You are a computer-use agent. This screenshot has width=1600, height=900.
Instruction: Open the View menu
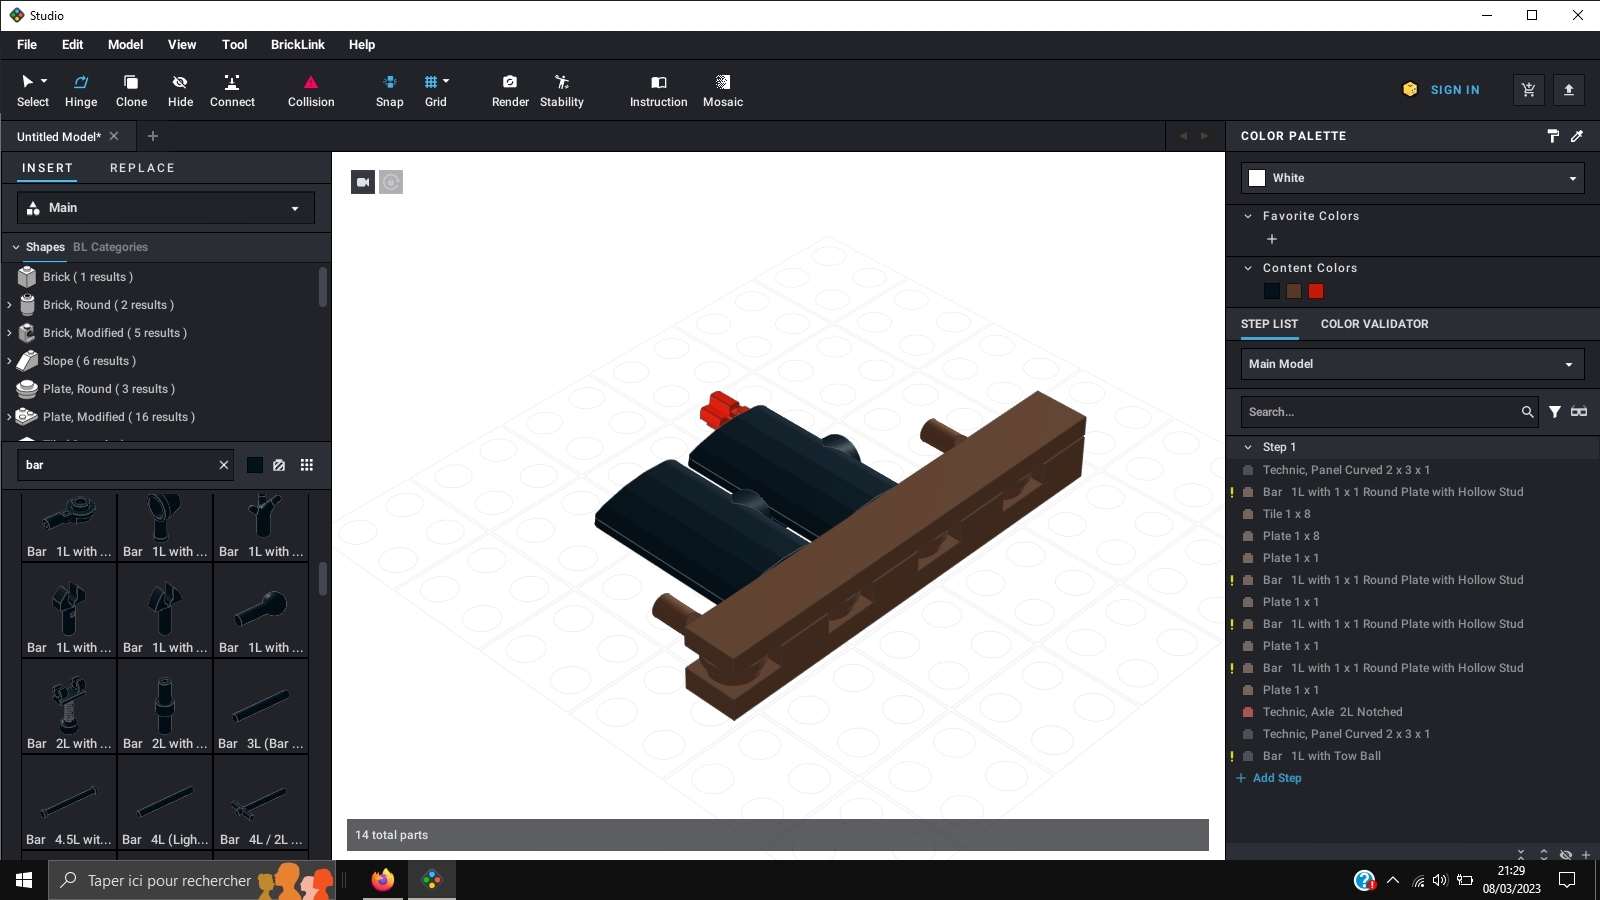pyautogui.click(x=182, y=45)
